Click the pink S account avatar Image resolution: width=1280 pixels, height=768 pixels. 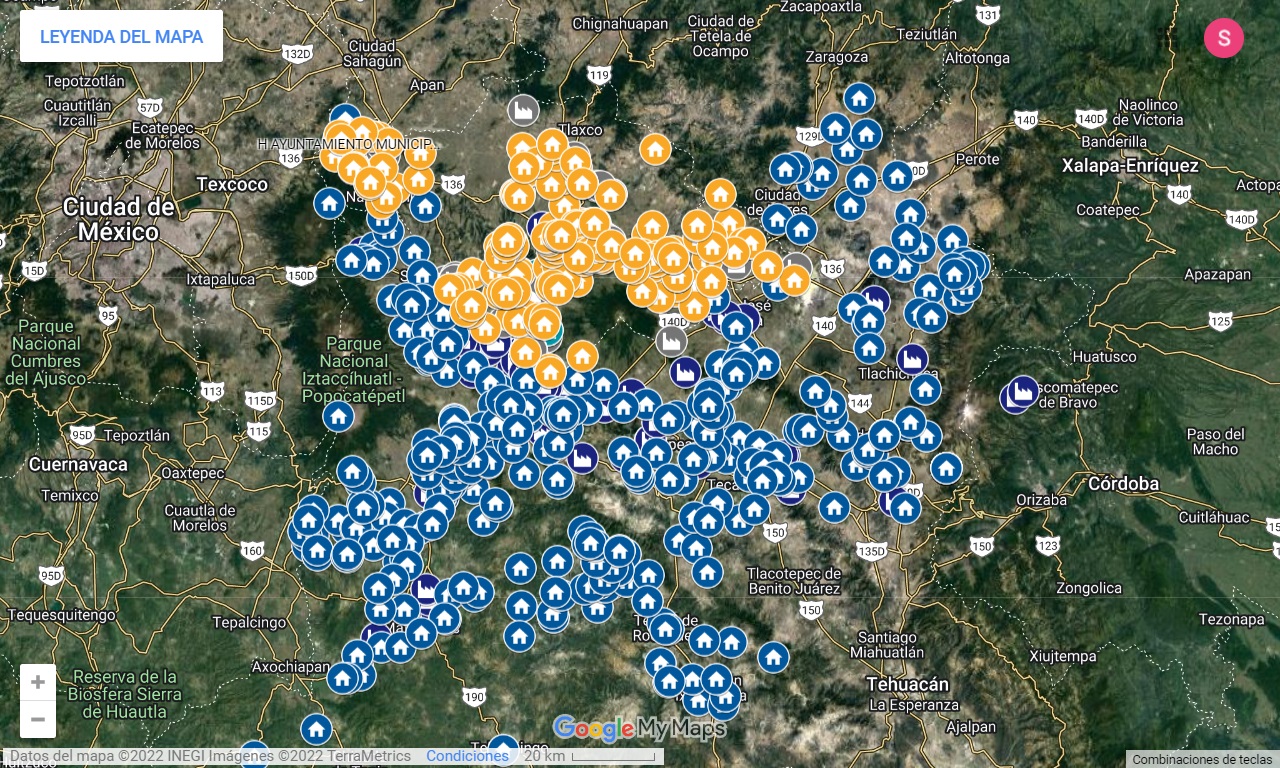(1223, 38)
